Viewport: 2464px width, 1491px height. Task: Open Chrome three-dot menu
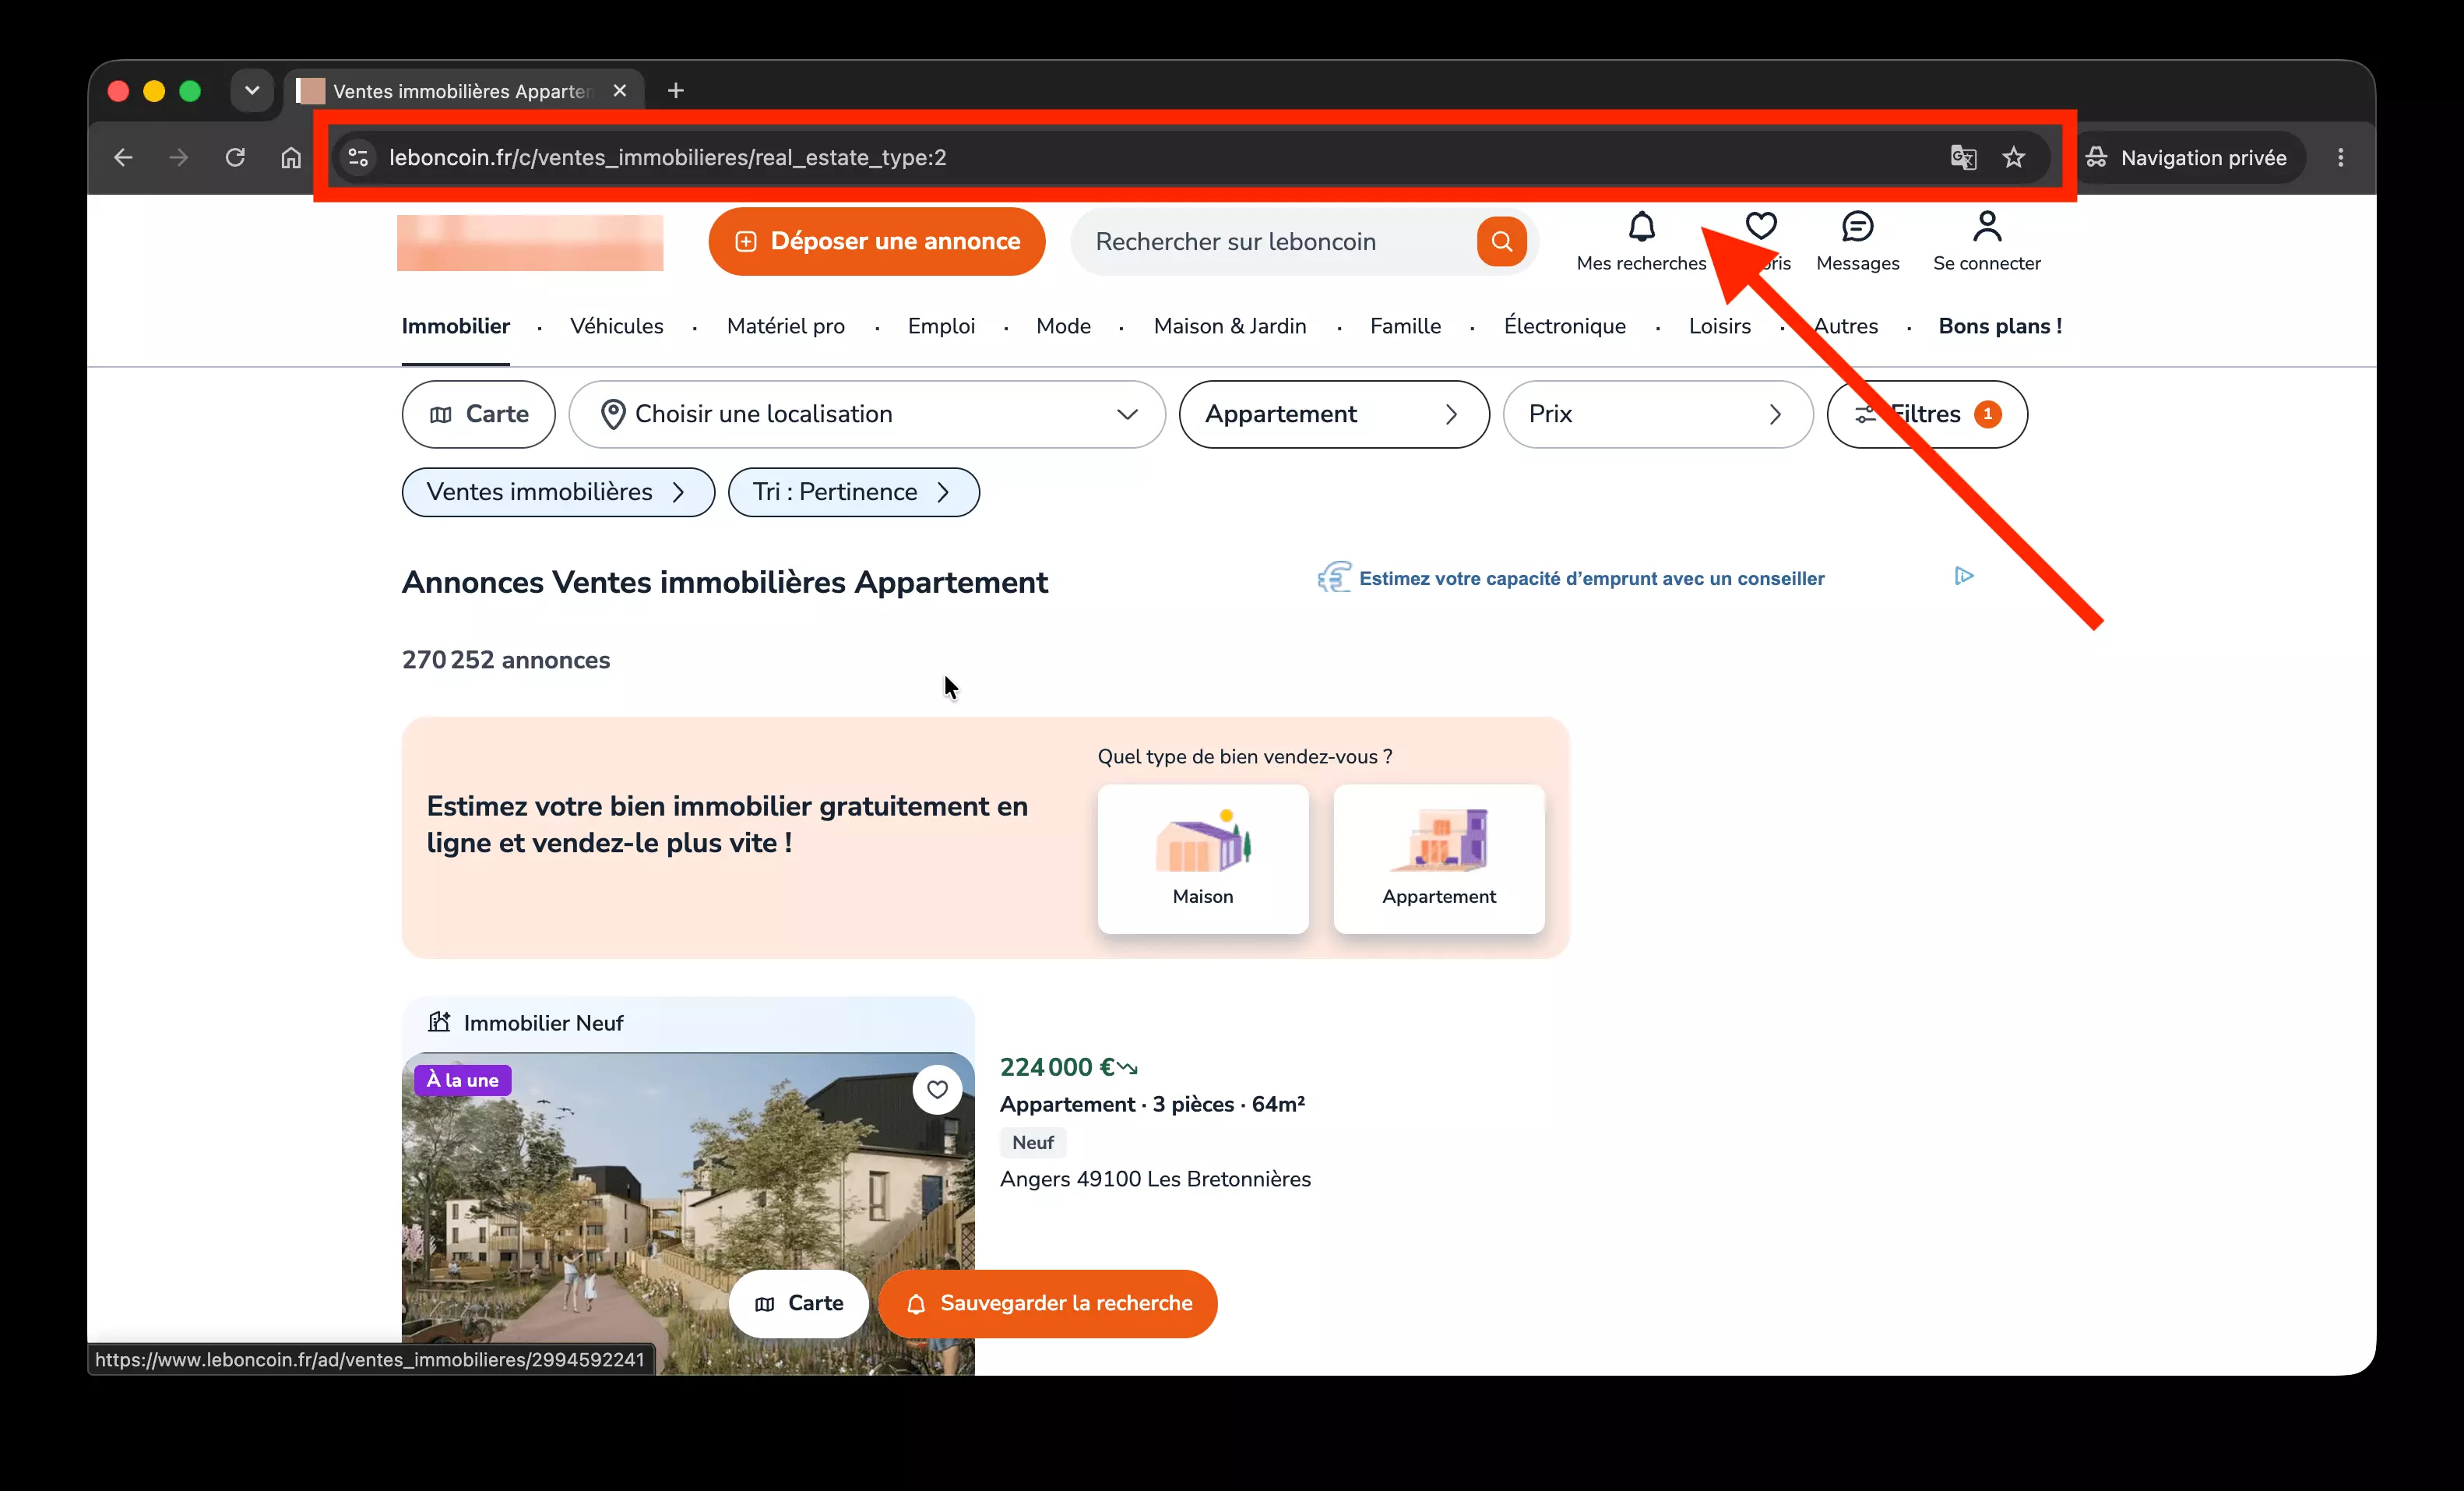point(2340,157)
